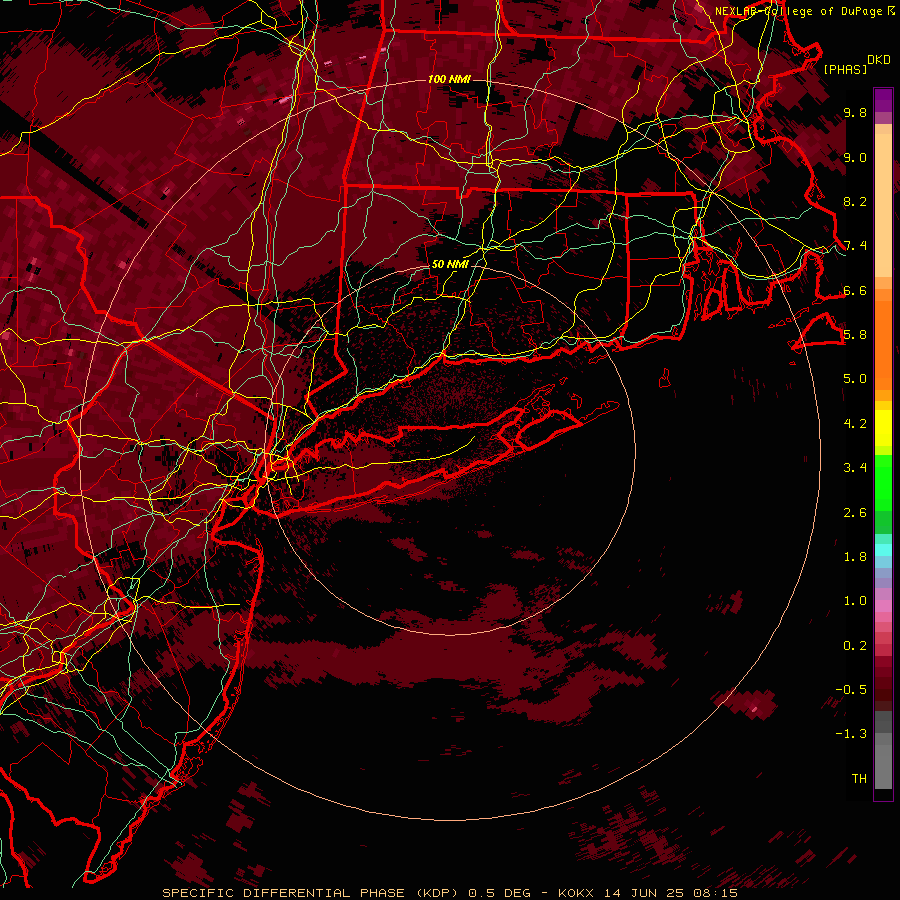This screenshot has width=900, height=900.
Task: Click the [PHAS] unit label
Action: [845, 69]
